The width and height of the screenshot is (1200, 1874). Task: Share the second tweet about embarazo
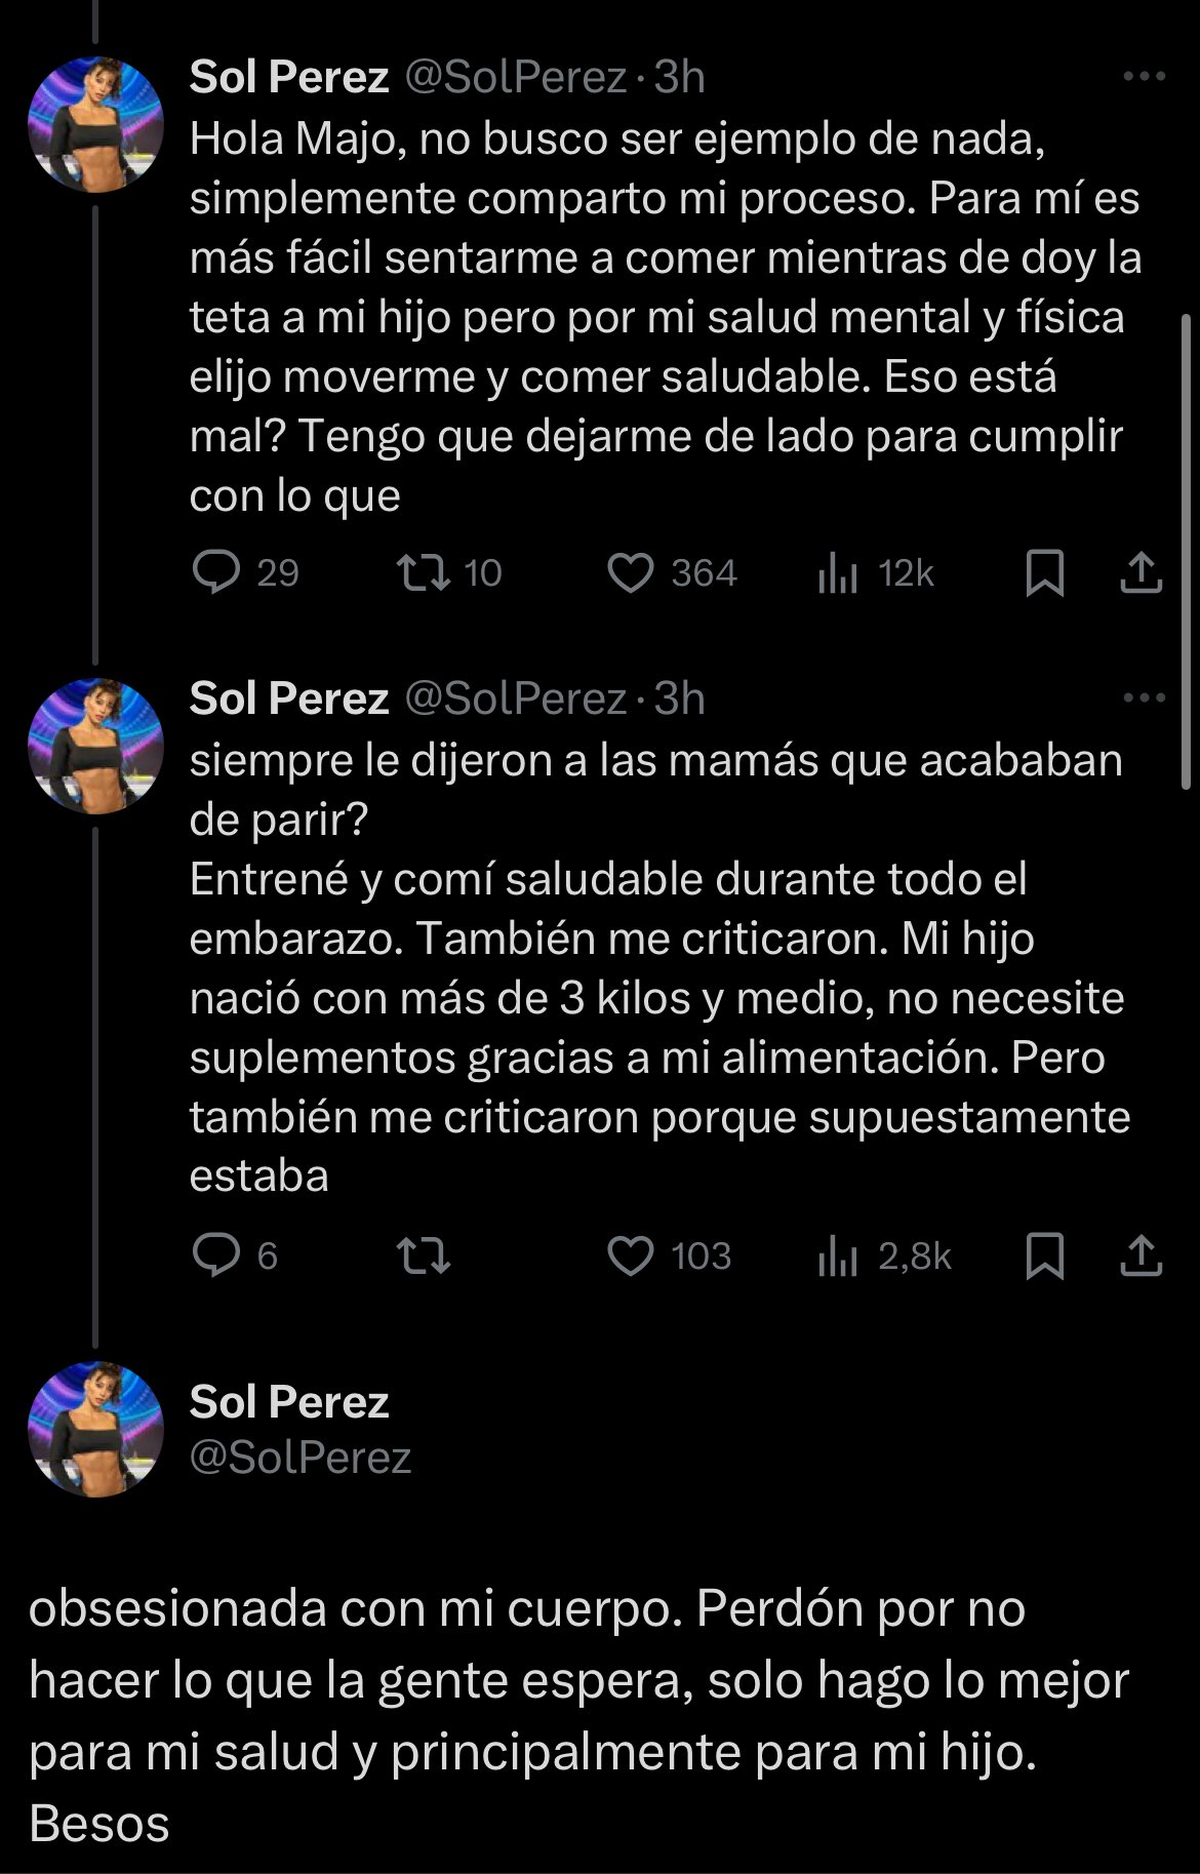[1140, 1256]
